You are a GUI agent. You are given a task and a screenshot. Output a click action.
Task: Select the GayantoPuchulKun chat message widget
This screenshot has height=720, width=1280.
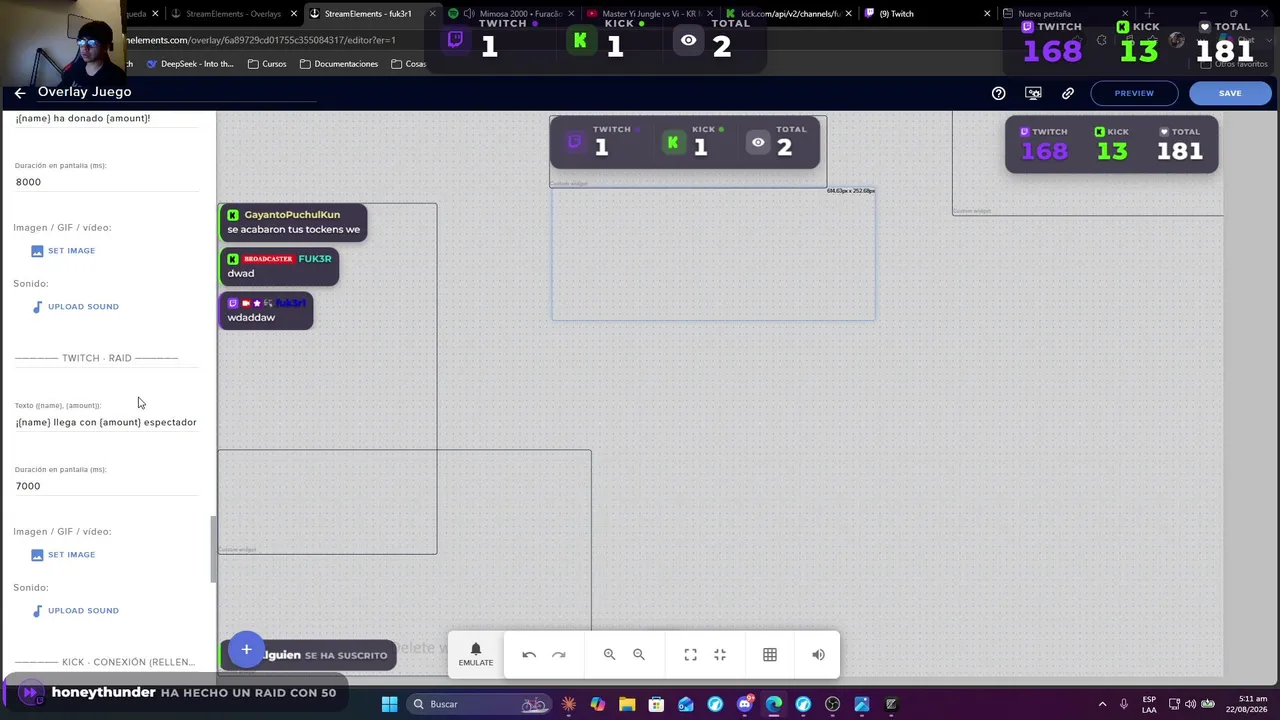coord(293,222)
